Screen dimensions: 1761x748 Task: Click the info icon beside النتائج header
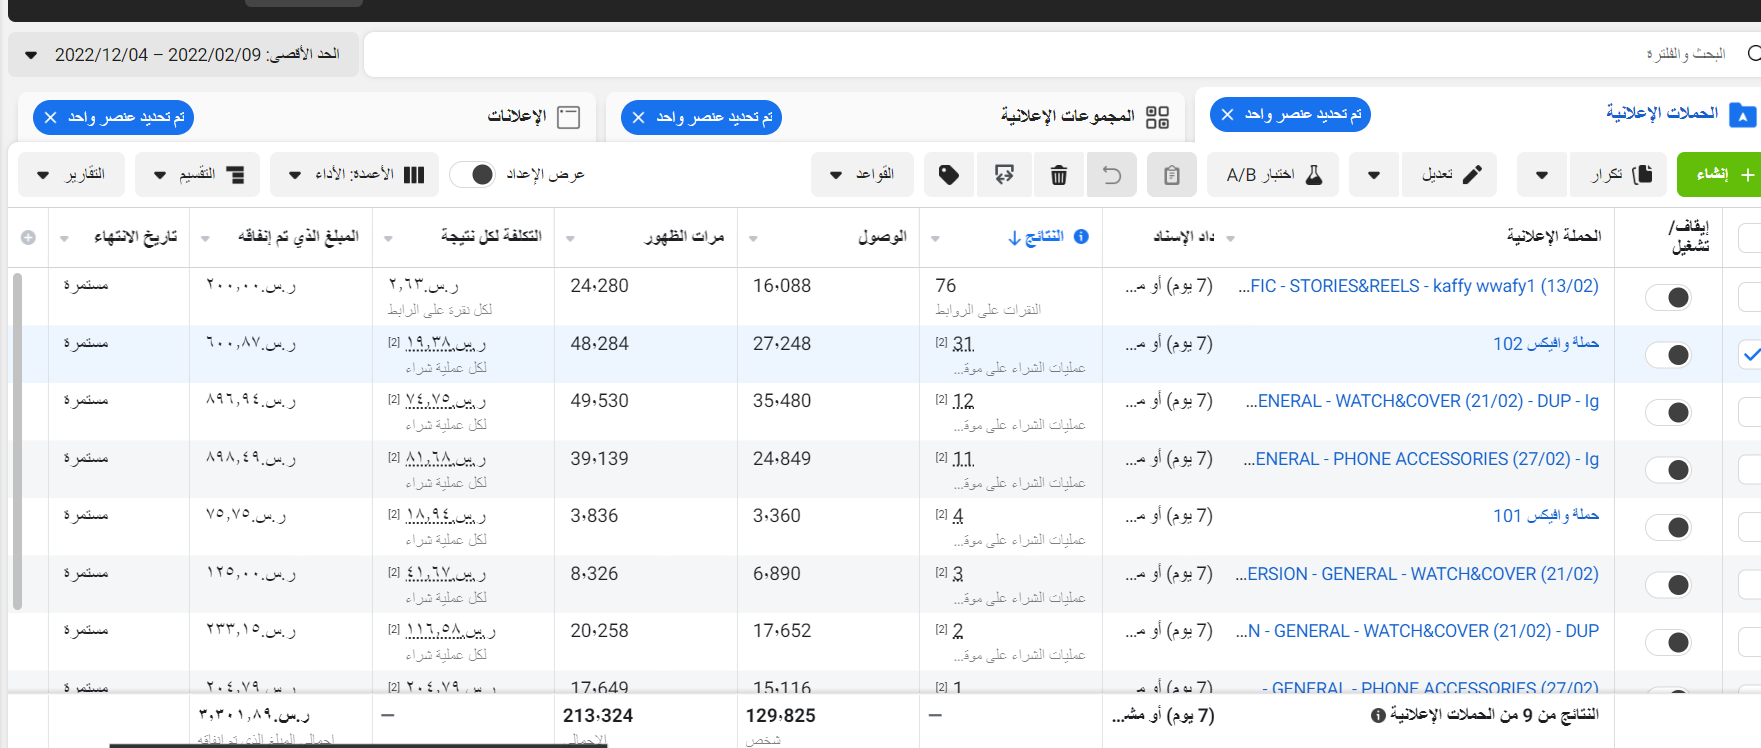coord(1081,237)
